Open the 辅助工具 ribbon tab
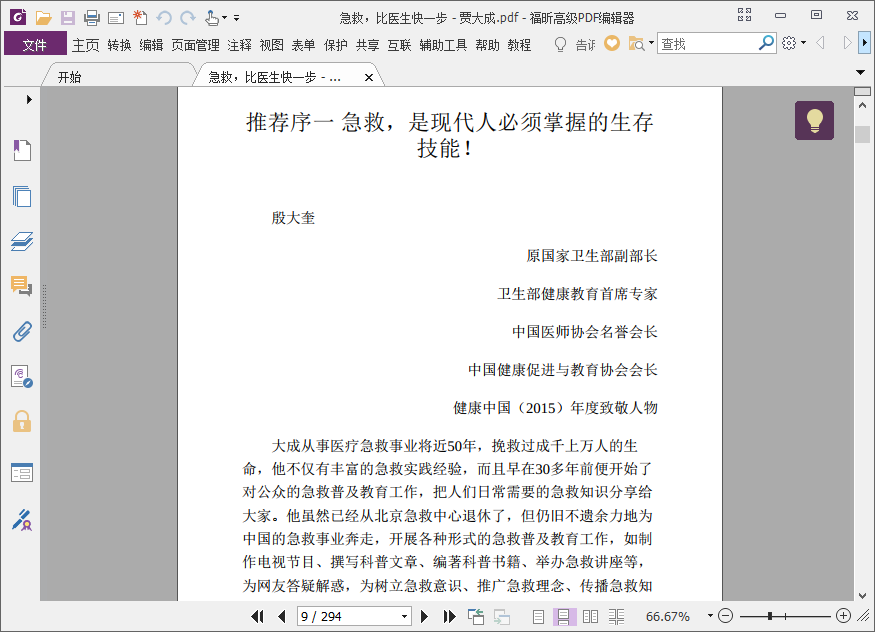The image size is (875, 632). (443, 45)
